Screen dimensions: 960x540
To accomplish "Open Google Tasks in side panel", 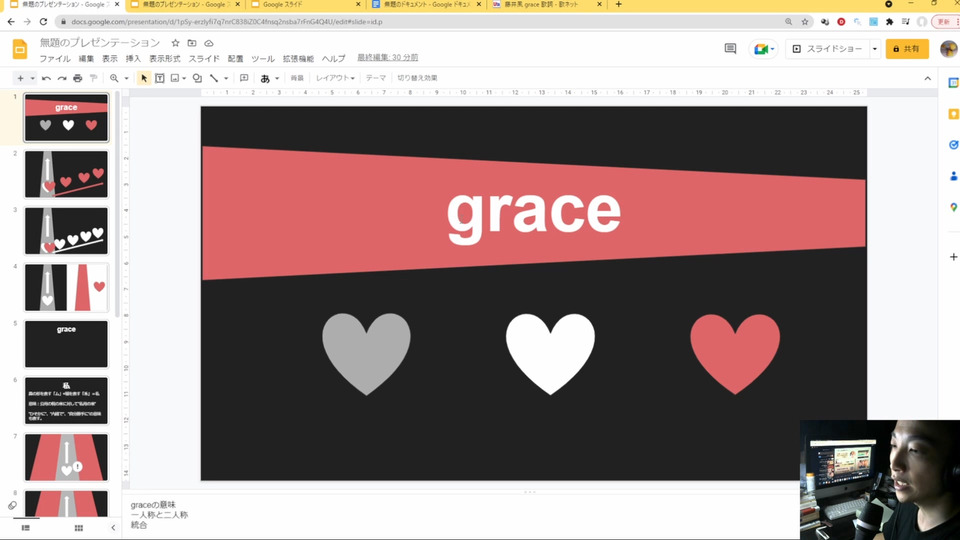I will click(953, 145).
